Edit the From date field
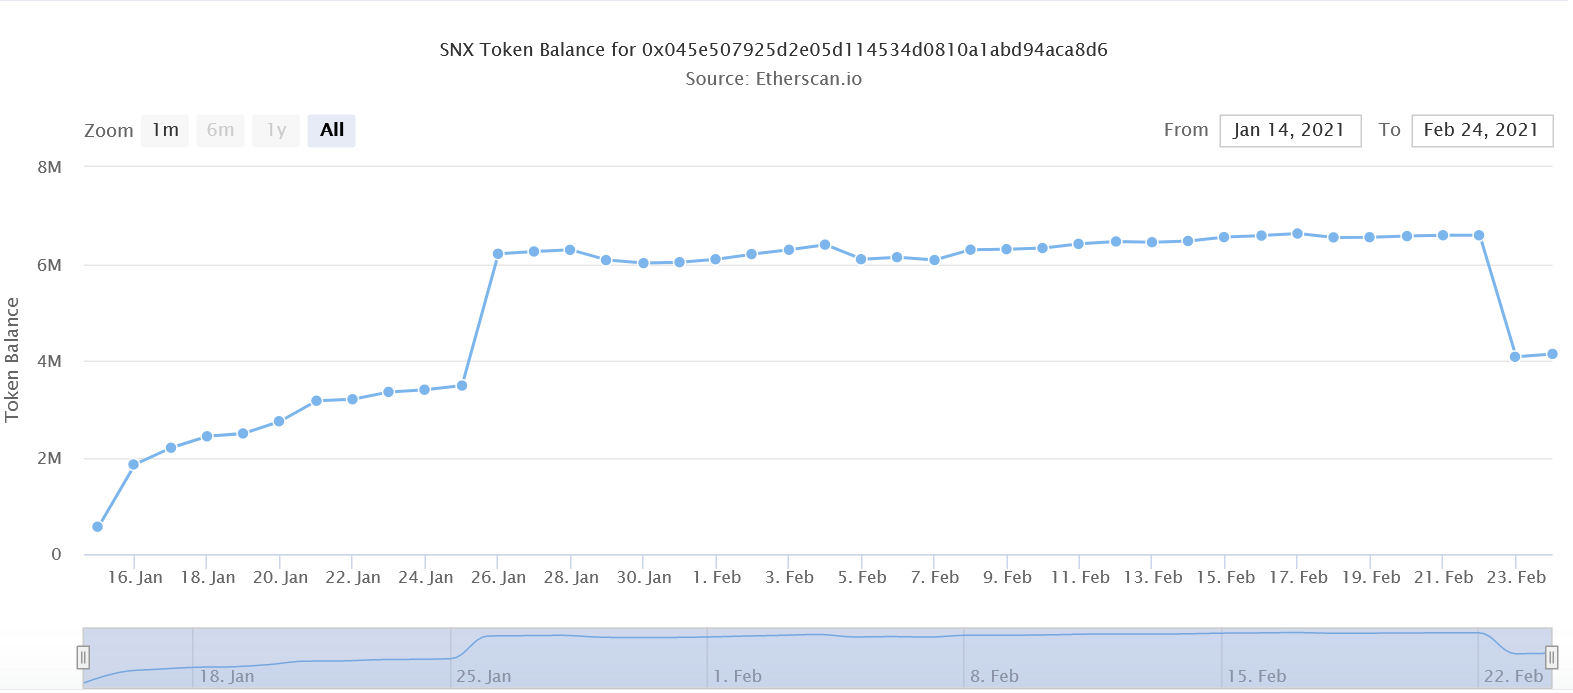The width and height of the screenshot is (1573, 693). [x=1290, y=130]
